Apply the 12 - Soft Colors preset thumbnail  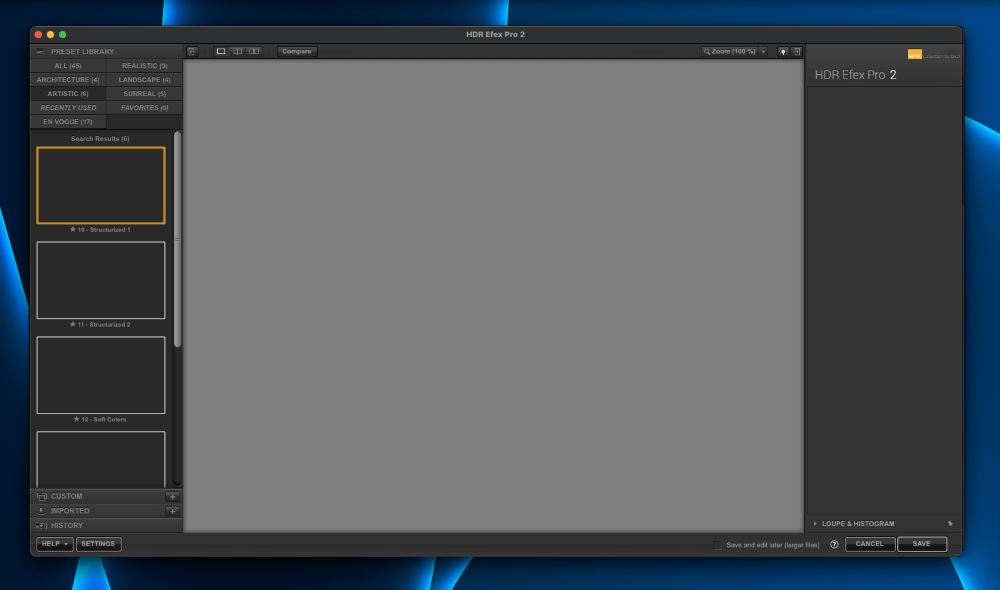pos(101,375)
